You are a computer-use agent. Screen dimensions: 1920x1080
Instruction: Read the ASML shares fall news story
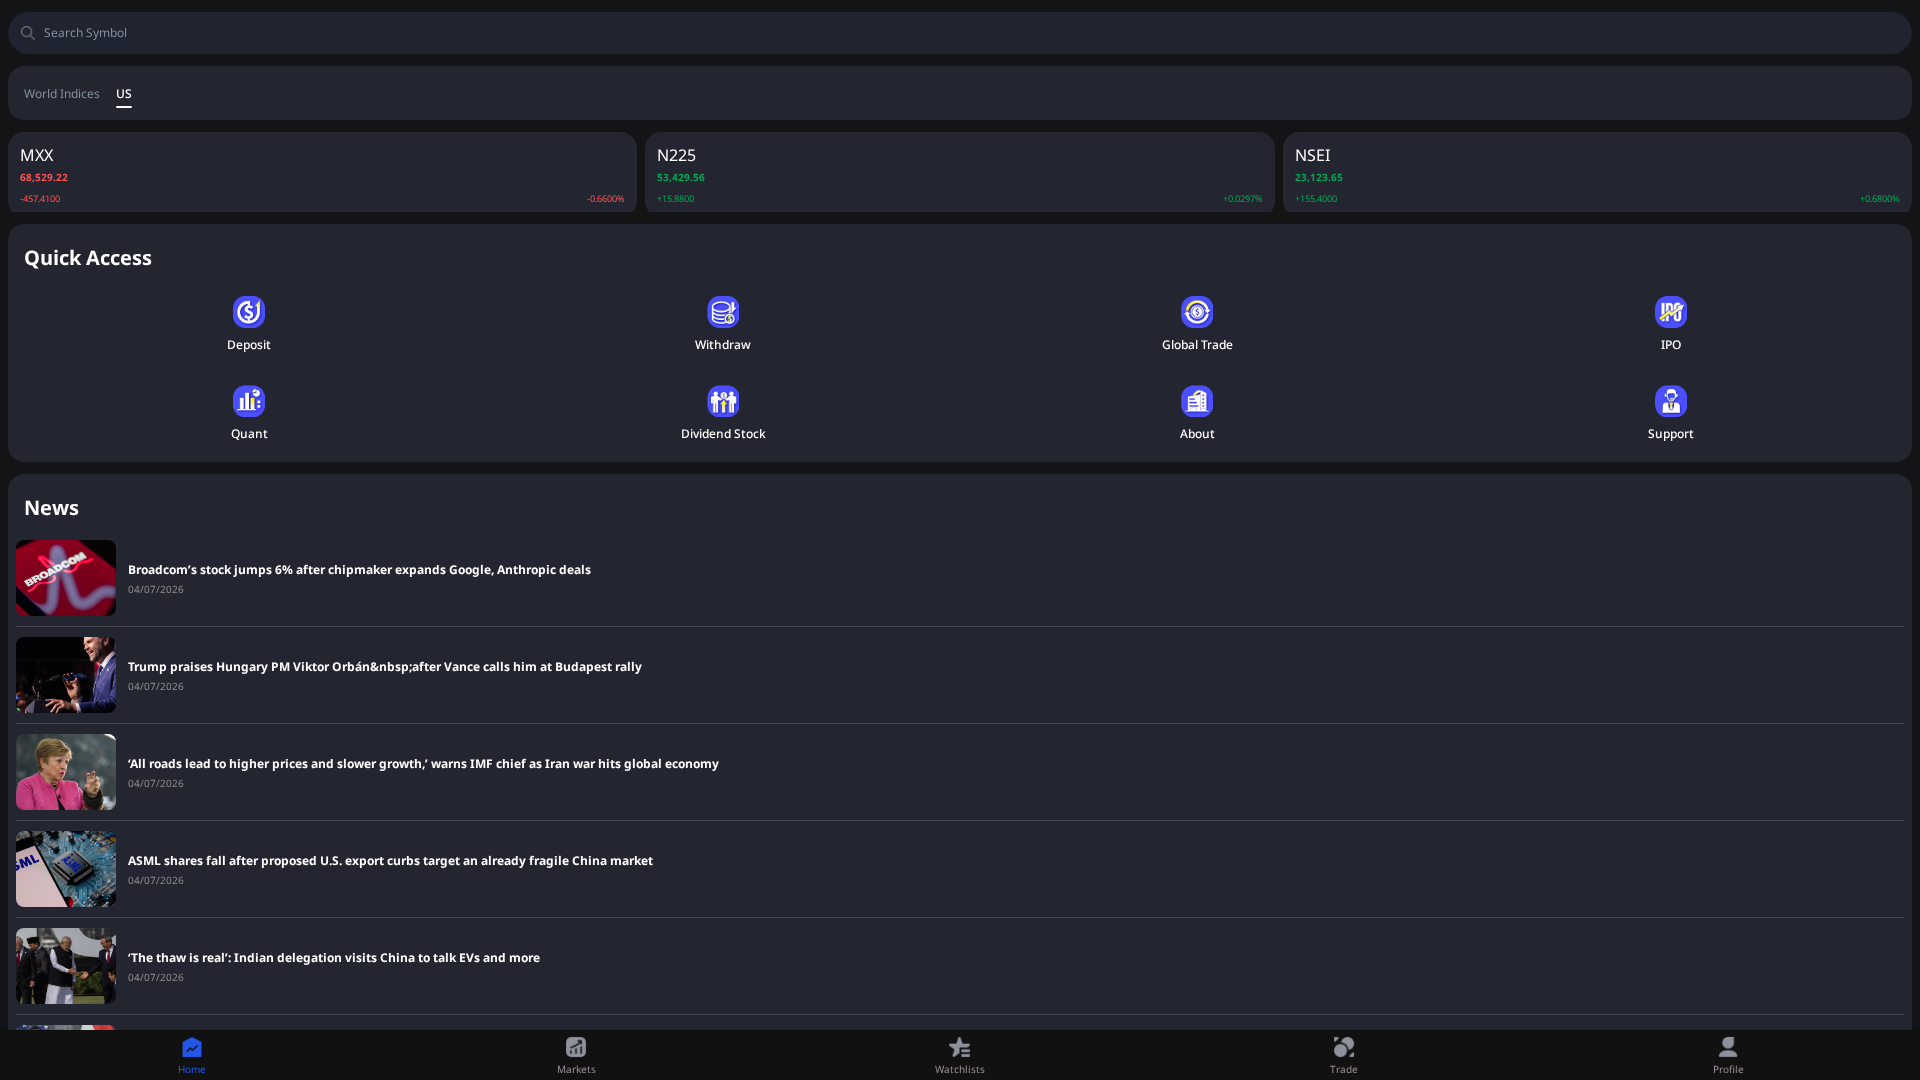[390, 860]
